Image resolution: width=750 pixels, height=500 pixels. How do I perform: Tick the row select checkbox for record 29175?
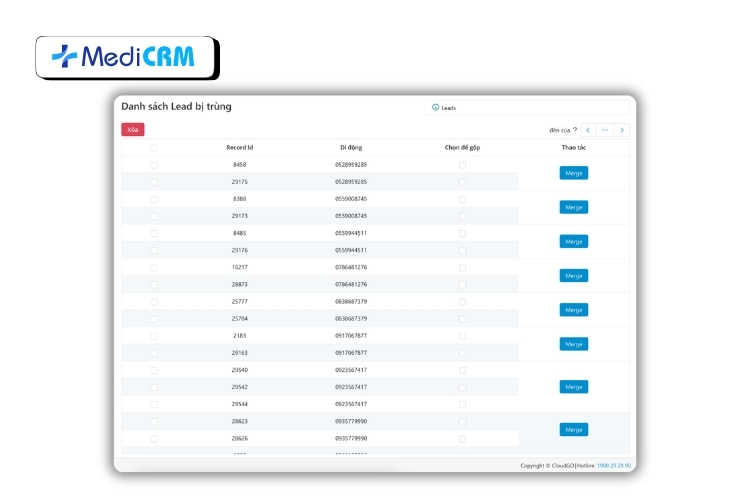pos(154,182)
